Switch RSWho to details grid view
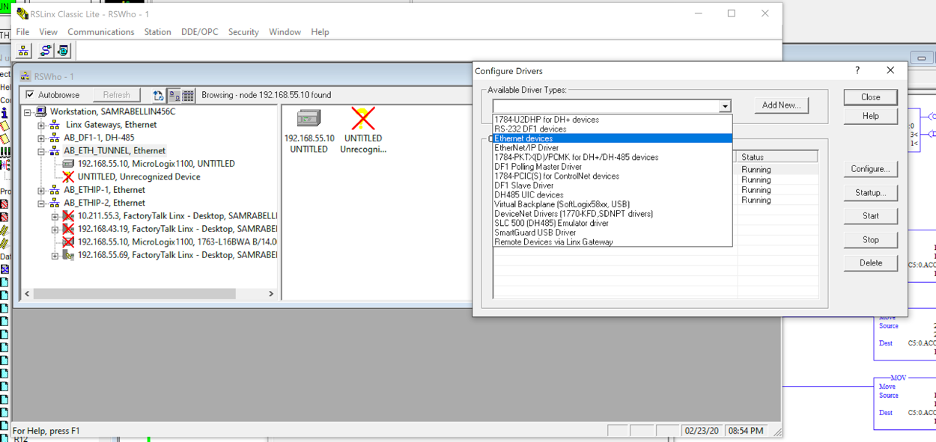 click(187, 95)
